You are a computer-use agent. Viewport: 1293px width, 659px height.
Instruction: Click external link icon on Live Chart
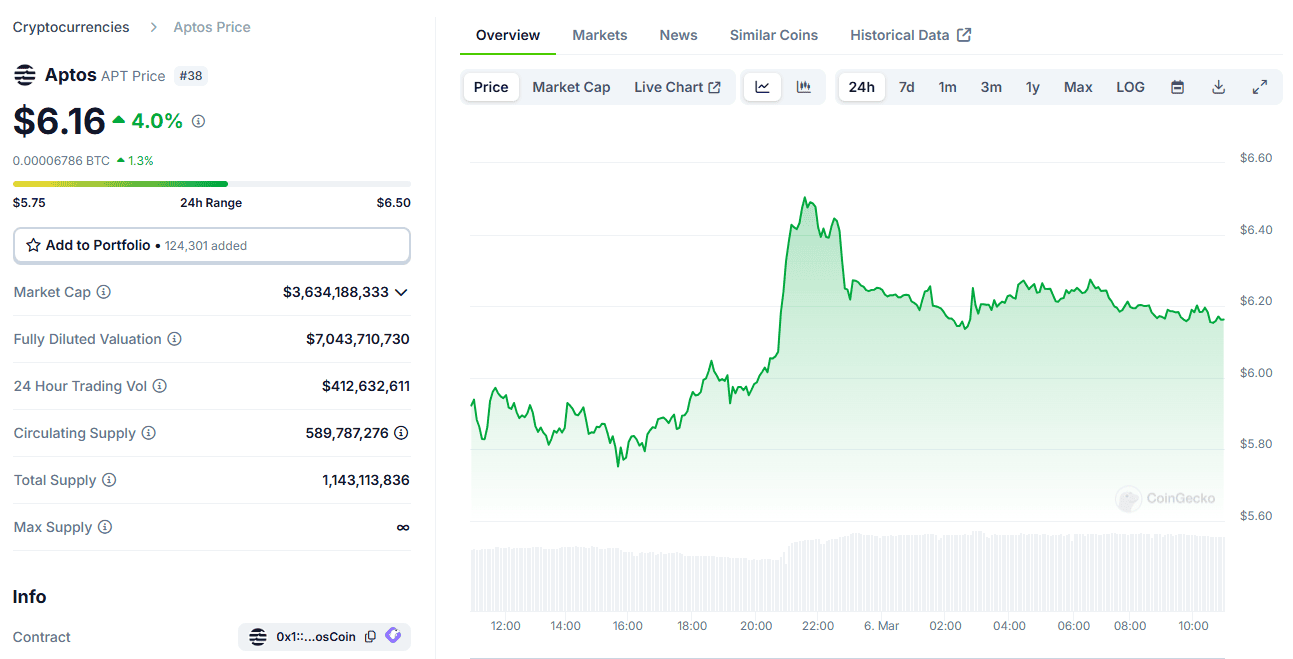(715, 87)
